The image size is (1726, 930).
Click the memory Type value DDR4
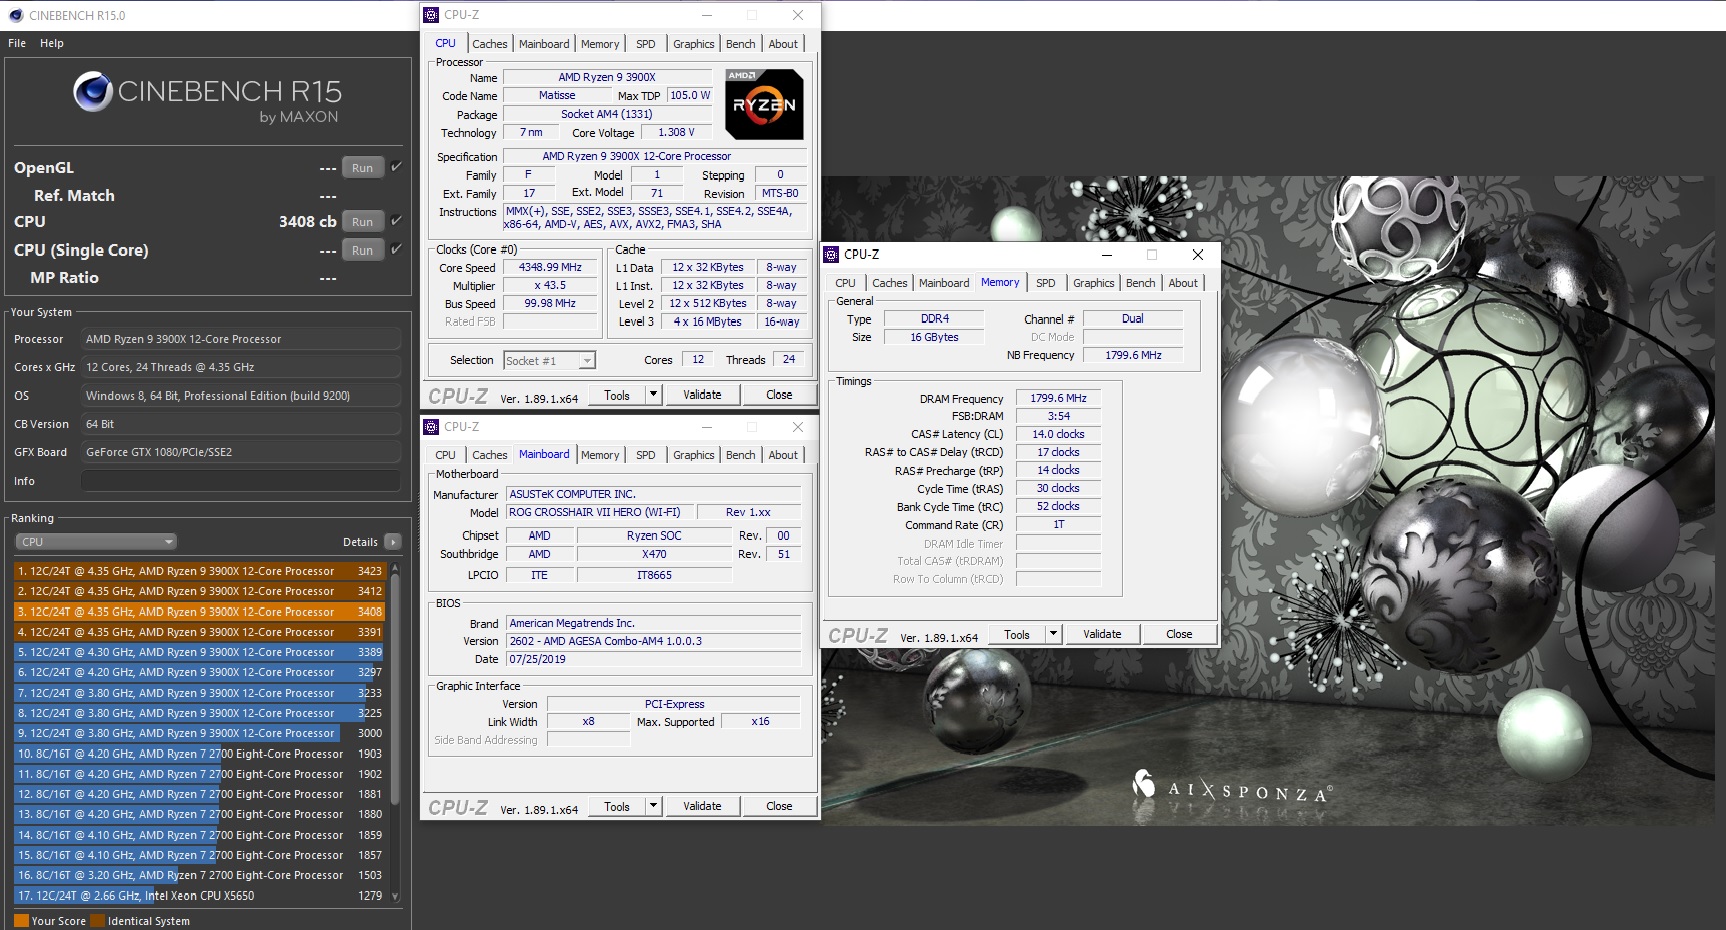935,319
